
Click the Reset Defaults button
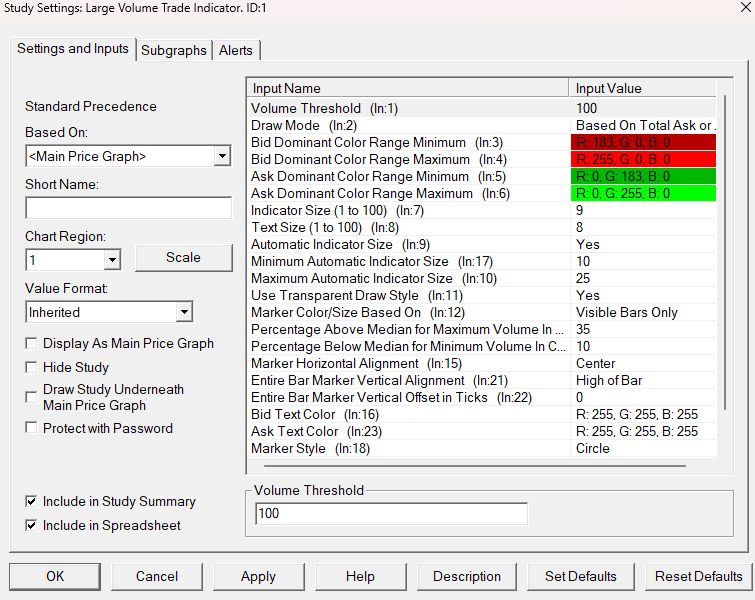pyautogui.click(x=699, y=576)
